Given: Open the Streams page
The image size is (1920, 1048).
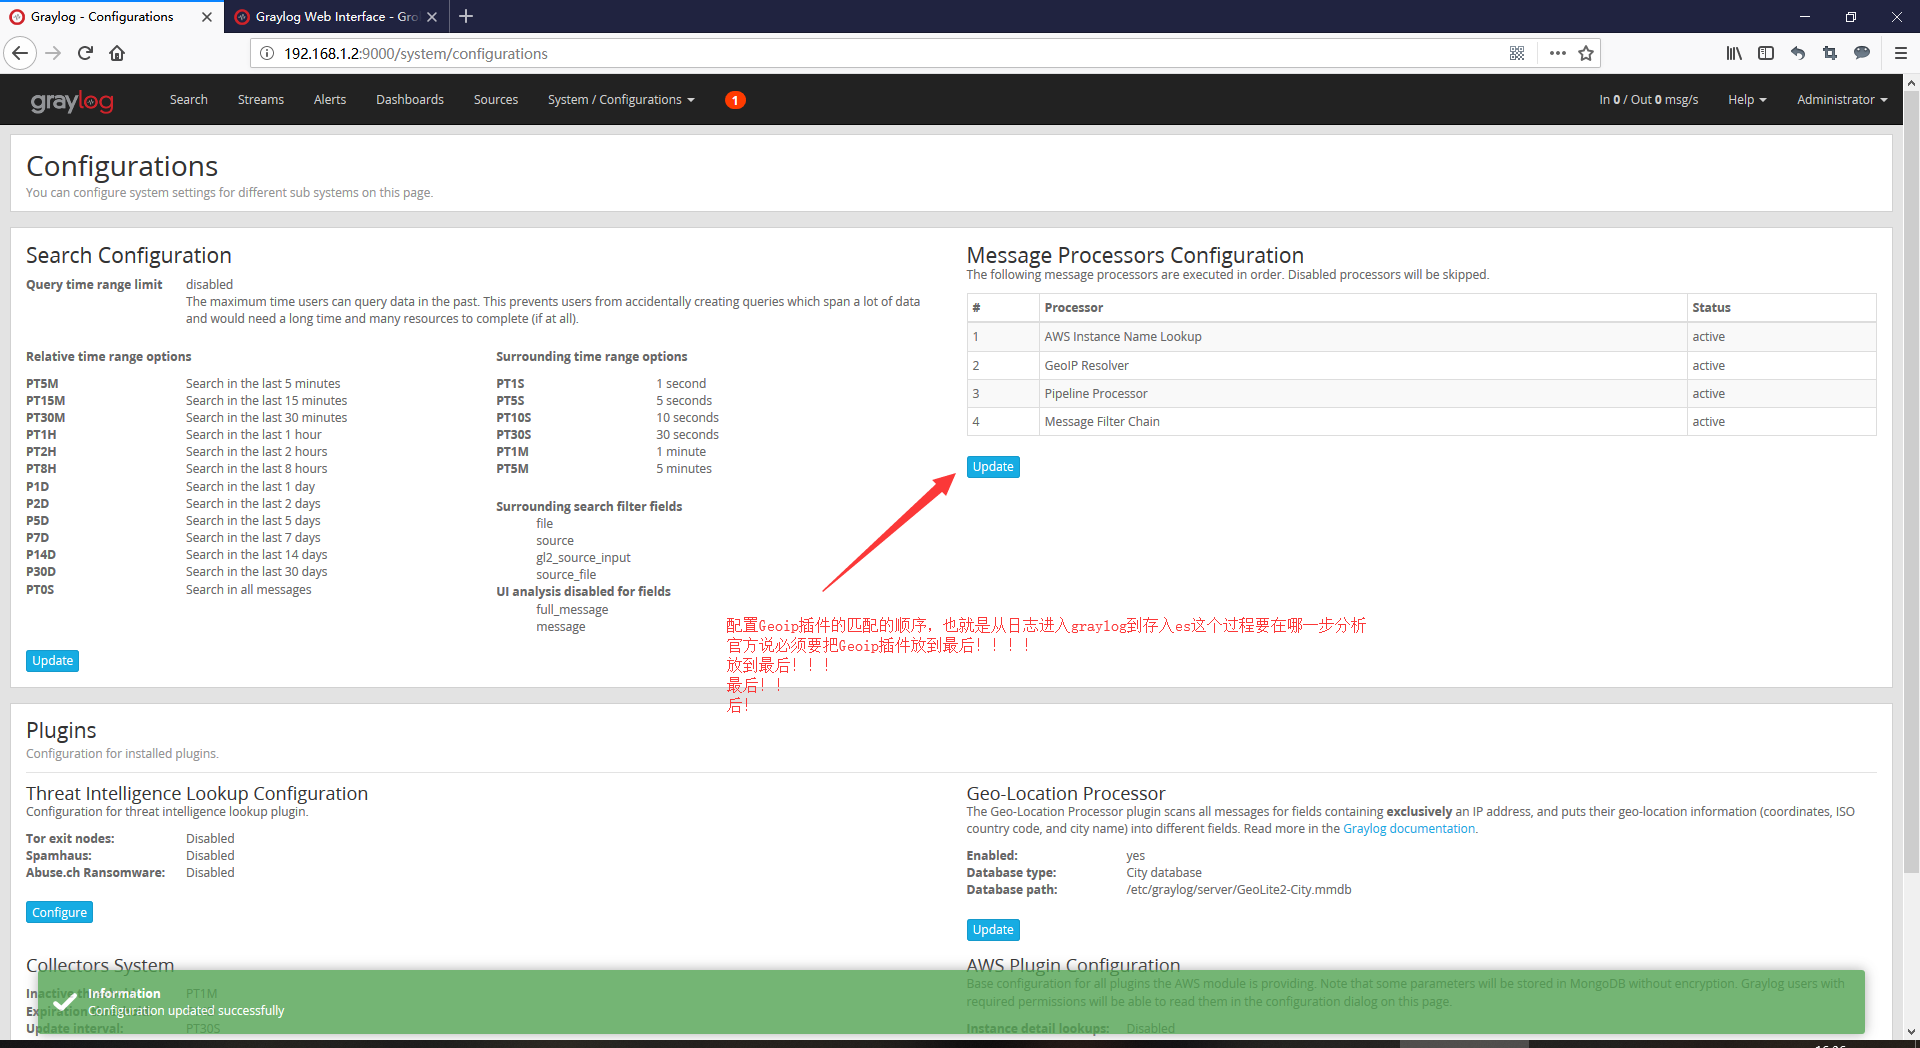Looking at the screenshot, I should click(261, 100).
